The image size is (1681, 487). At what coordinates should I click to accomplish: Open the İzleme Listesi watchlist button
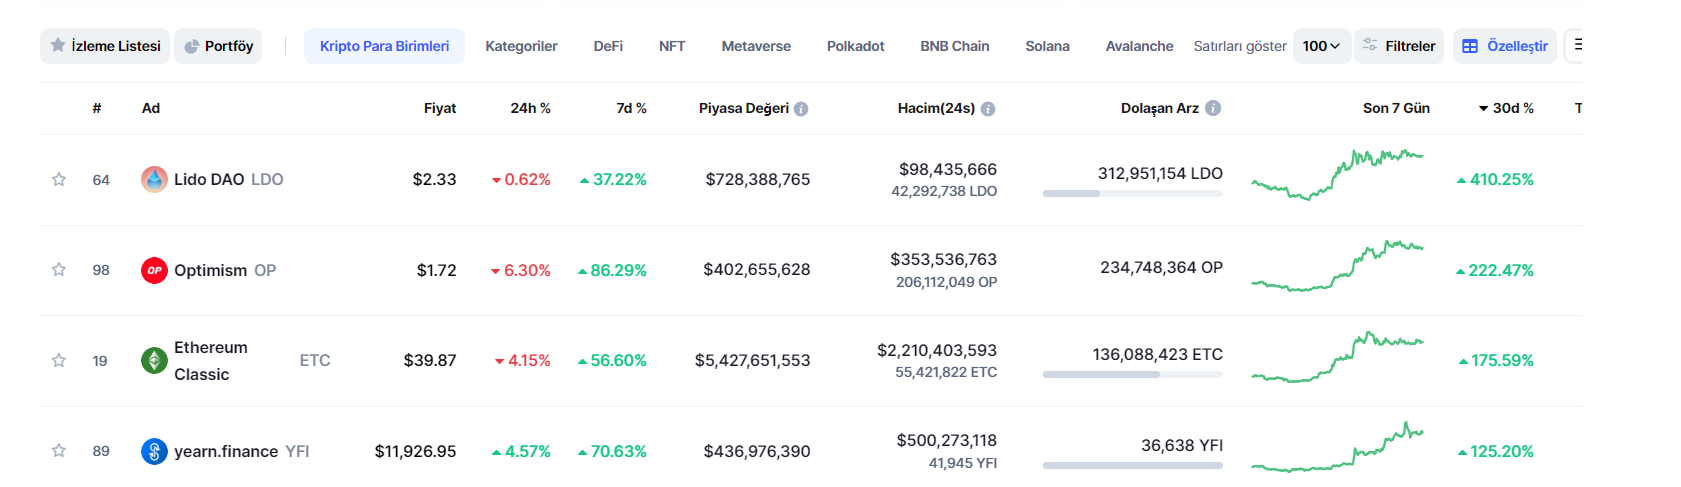(x=105, y=46)
